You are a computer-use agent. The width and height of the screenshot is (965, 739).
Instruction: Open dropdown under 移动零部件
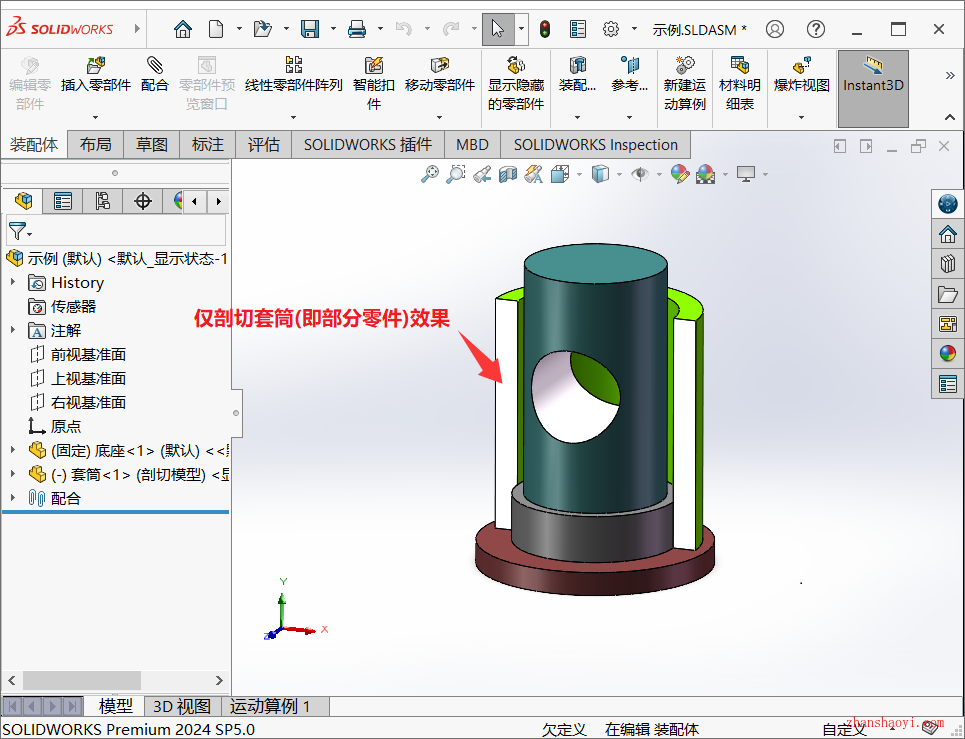439,117
